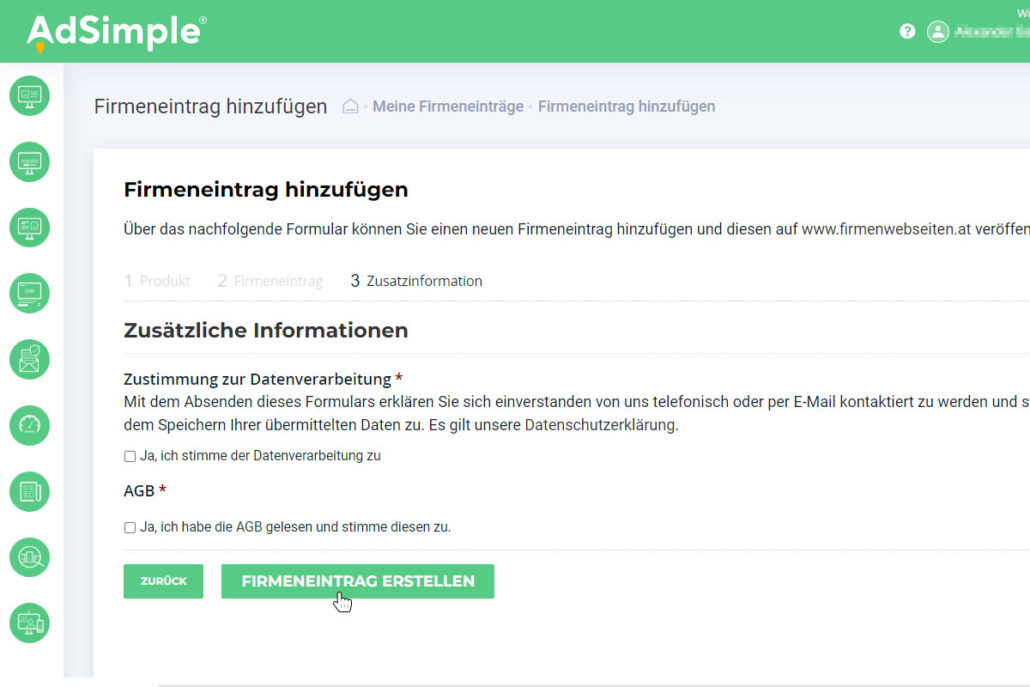Select step '3 Zusatzinformation'

point(416,281)
